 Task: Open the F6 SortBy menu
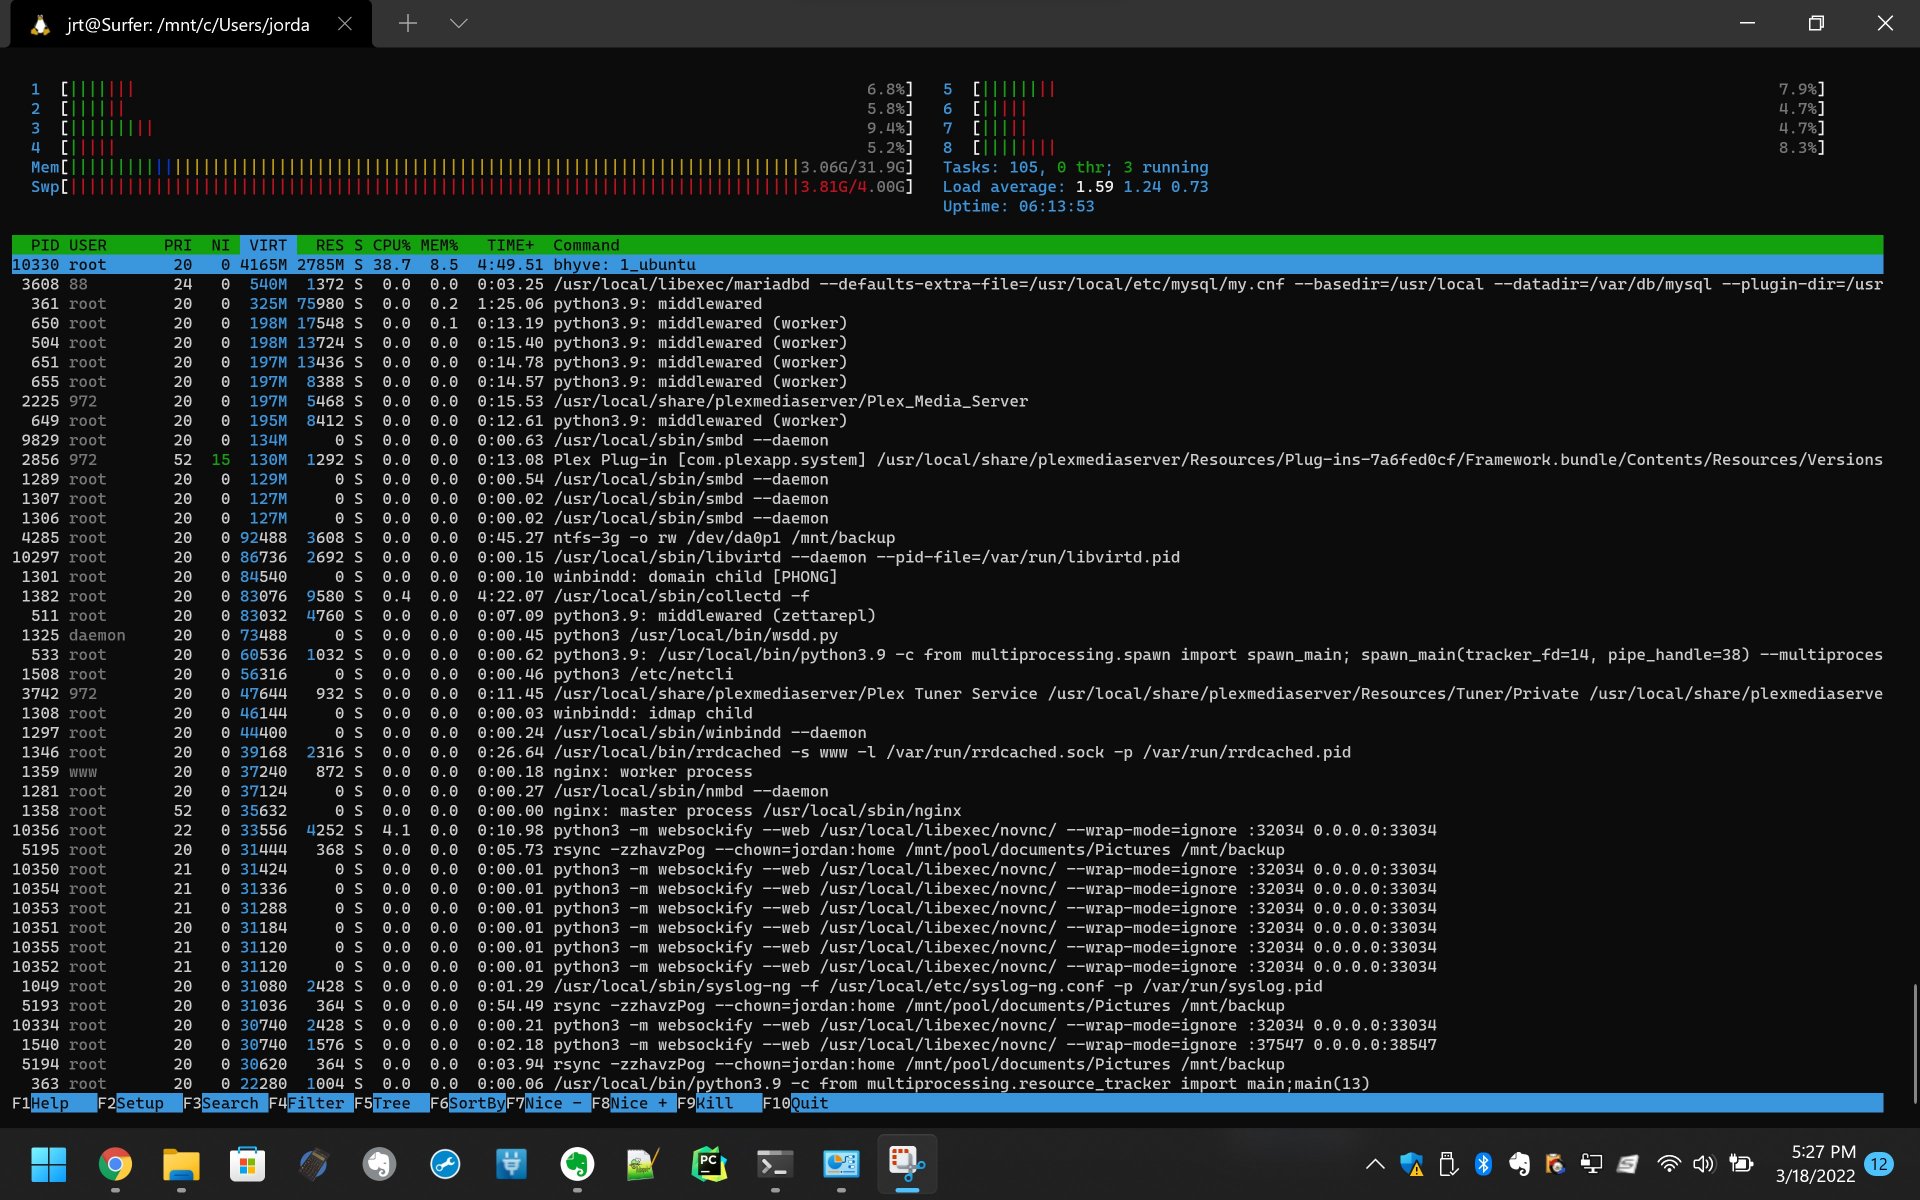[468, 1103]
